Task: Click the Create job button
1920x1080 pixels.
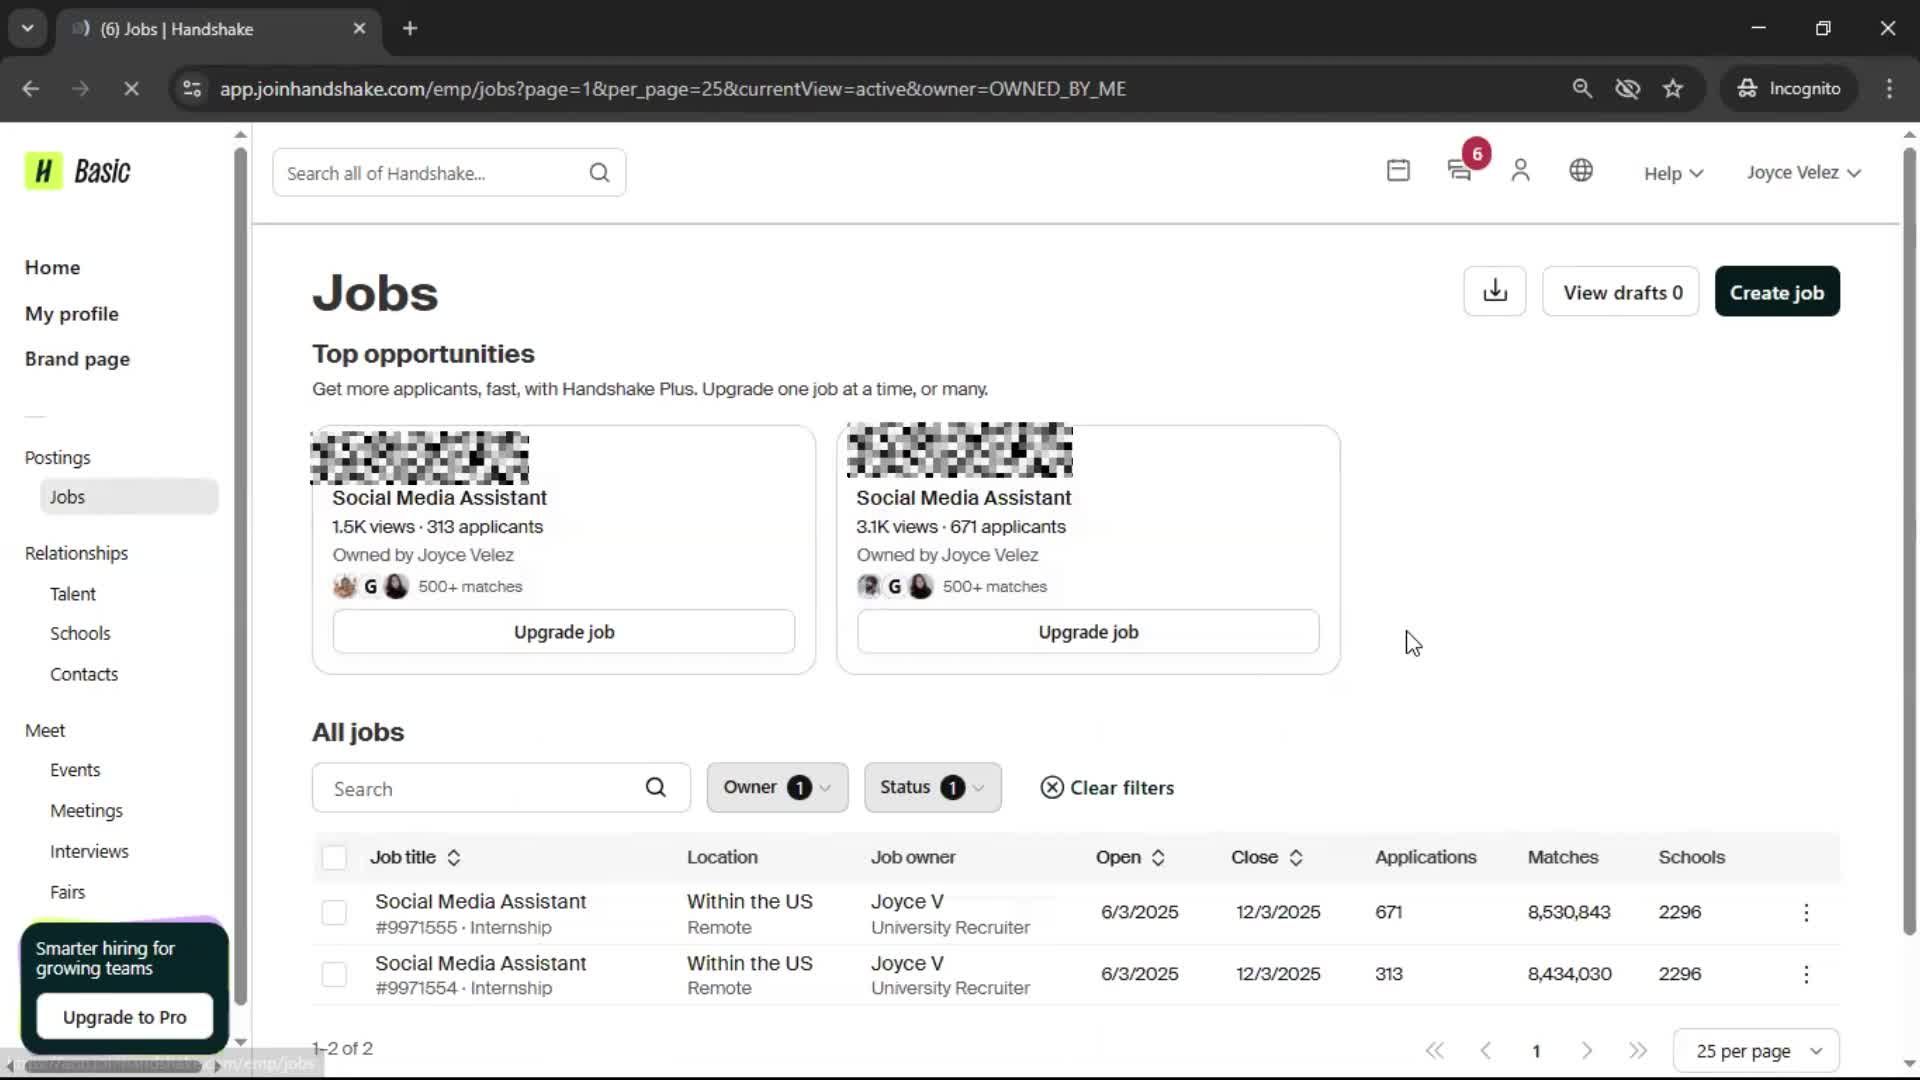Action: tap(1777, 292)
